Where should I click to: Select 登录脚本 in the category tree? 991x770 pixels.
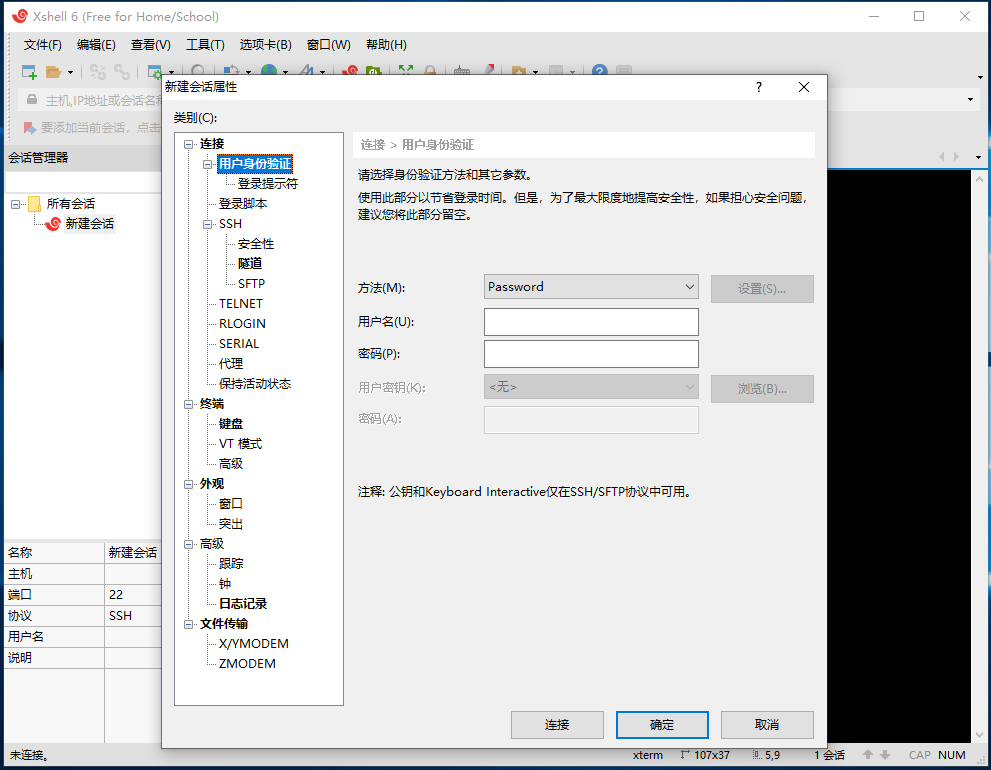(243, 204)
